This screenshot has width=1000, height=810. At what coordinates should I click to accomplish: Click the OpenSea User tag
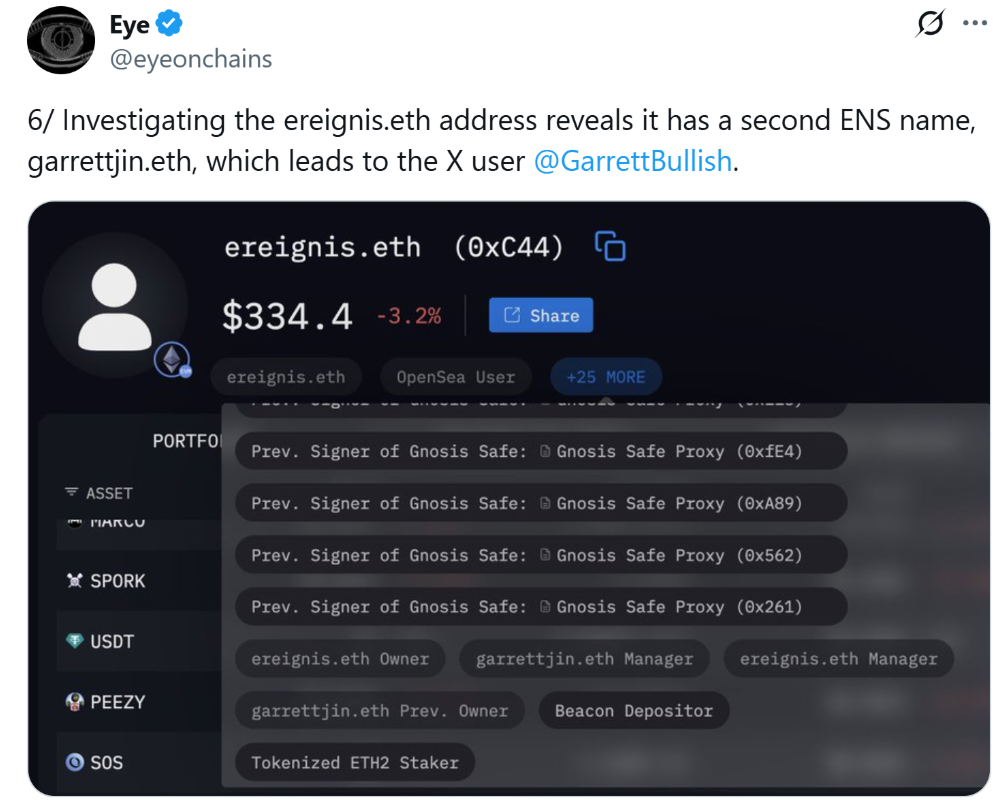click(x=455, y=377)
